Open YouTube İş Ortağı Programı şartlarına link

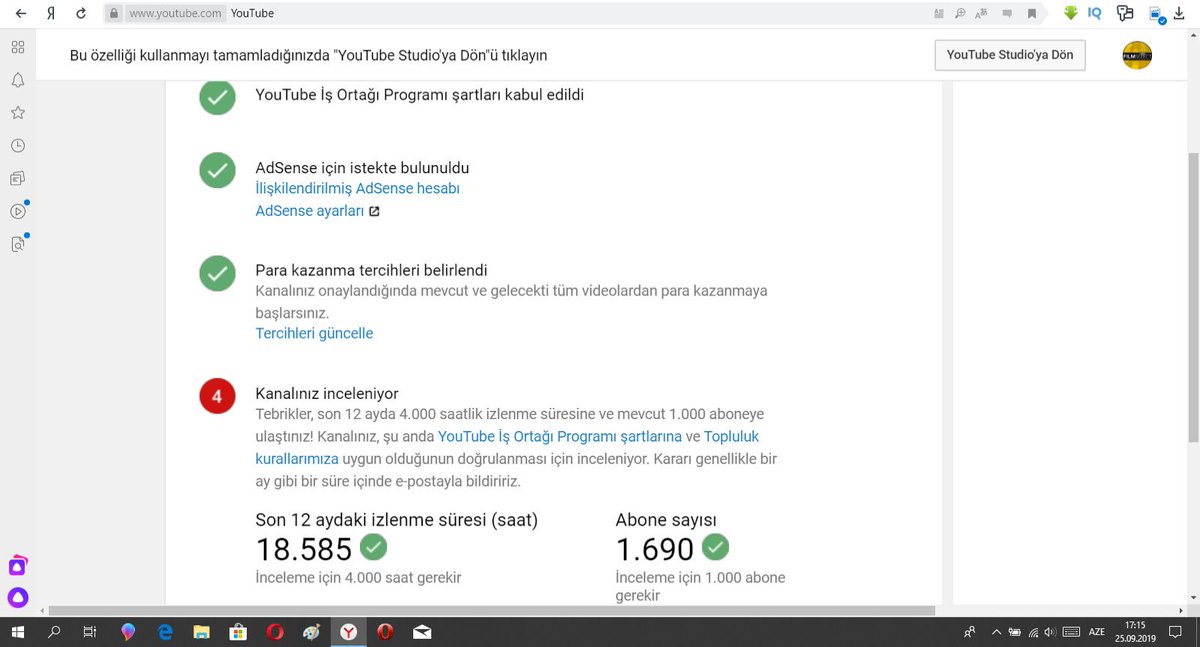click(x=560, y=436)
